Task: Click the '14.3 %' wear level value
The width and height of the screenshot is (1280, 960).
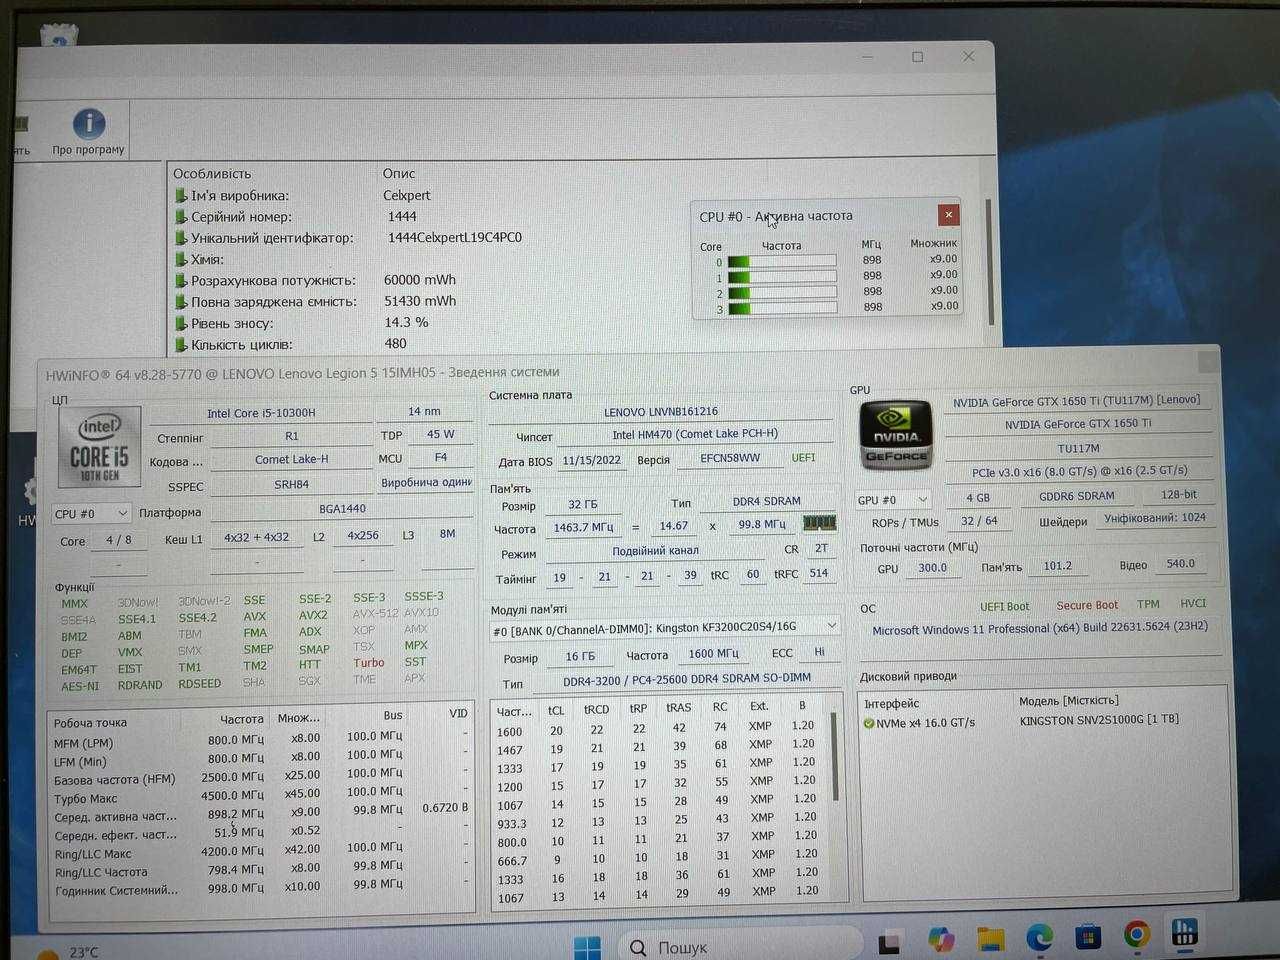Action: pos(406,322)
